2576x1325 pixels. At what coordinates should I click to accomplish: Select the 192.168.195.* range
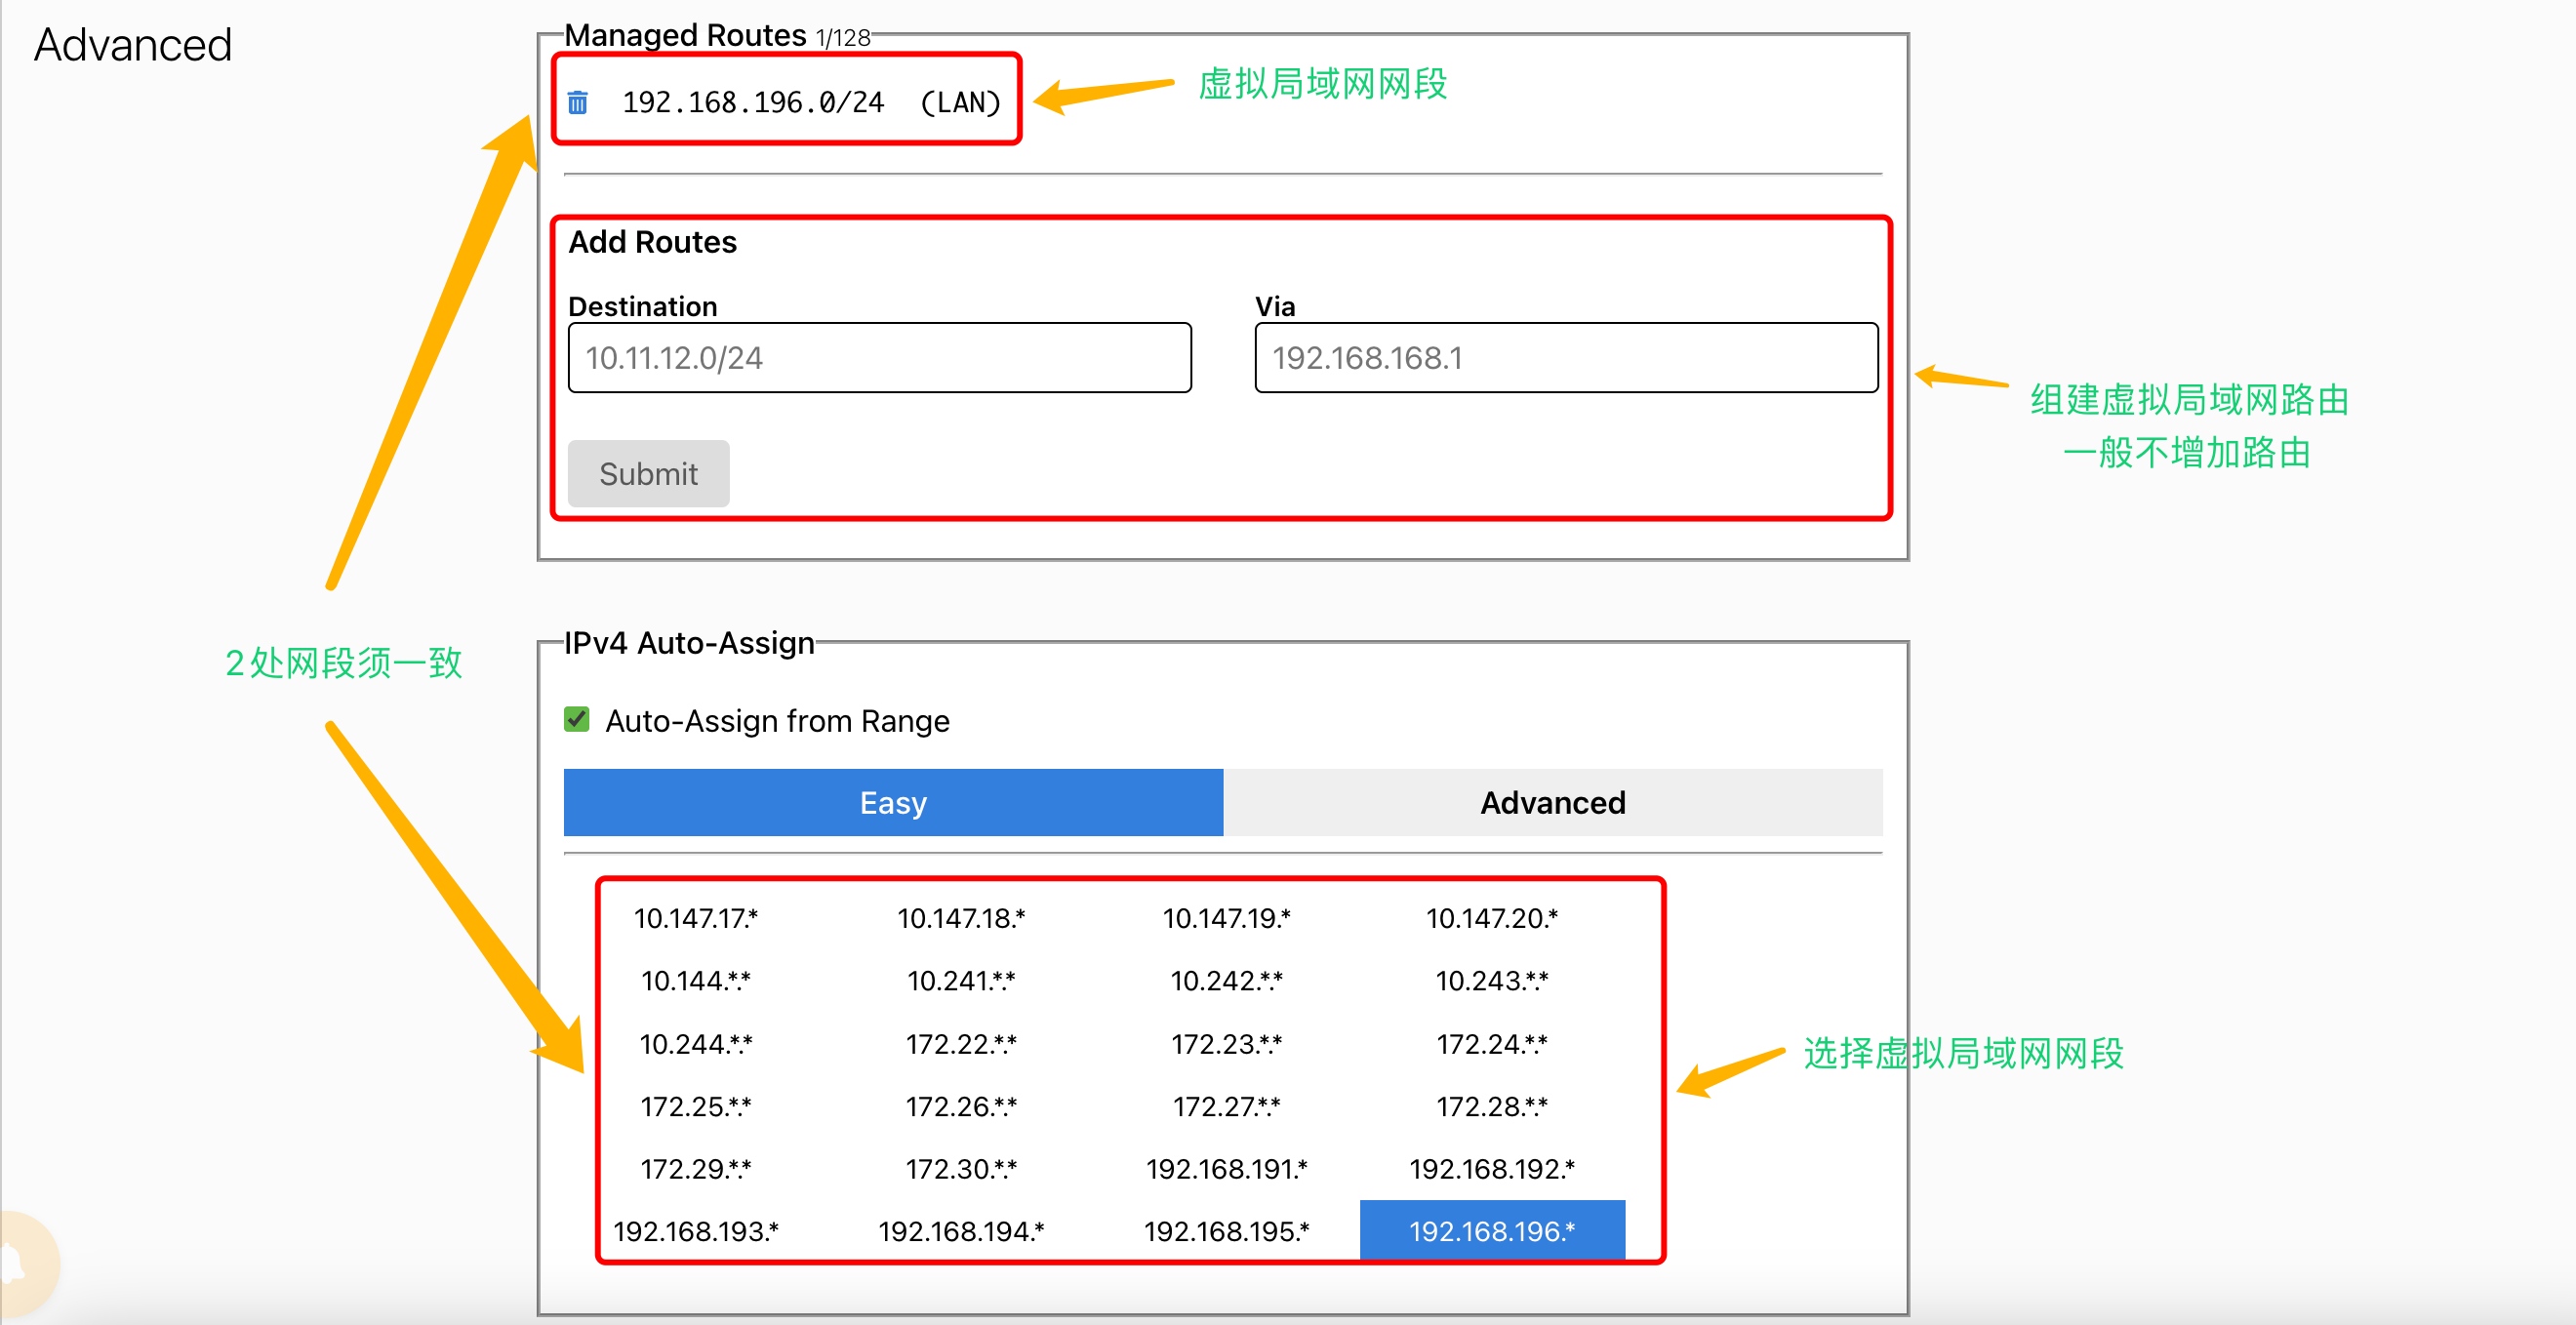[1226, 1231]
